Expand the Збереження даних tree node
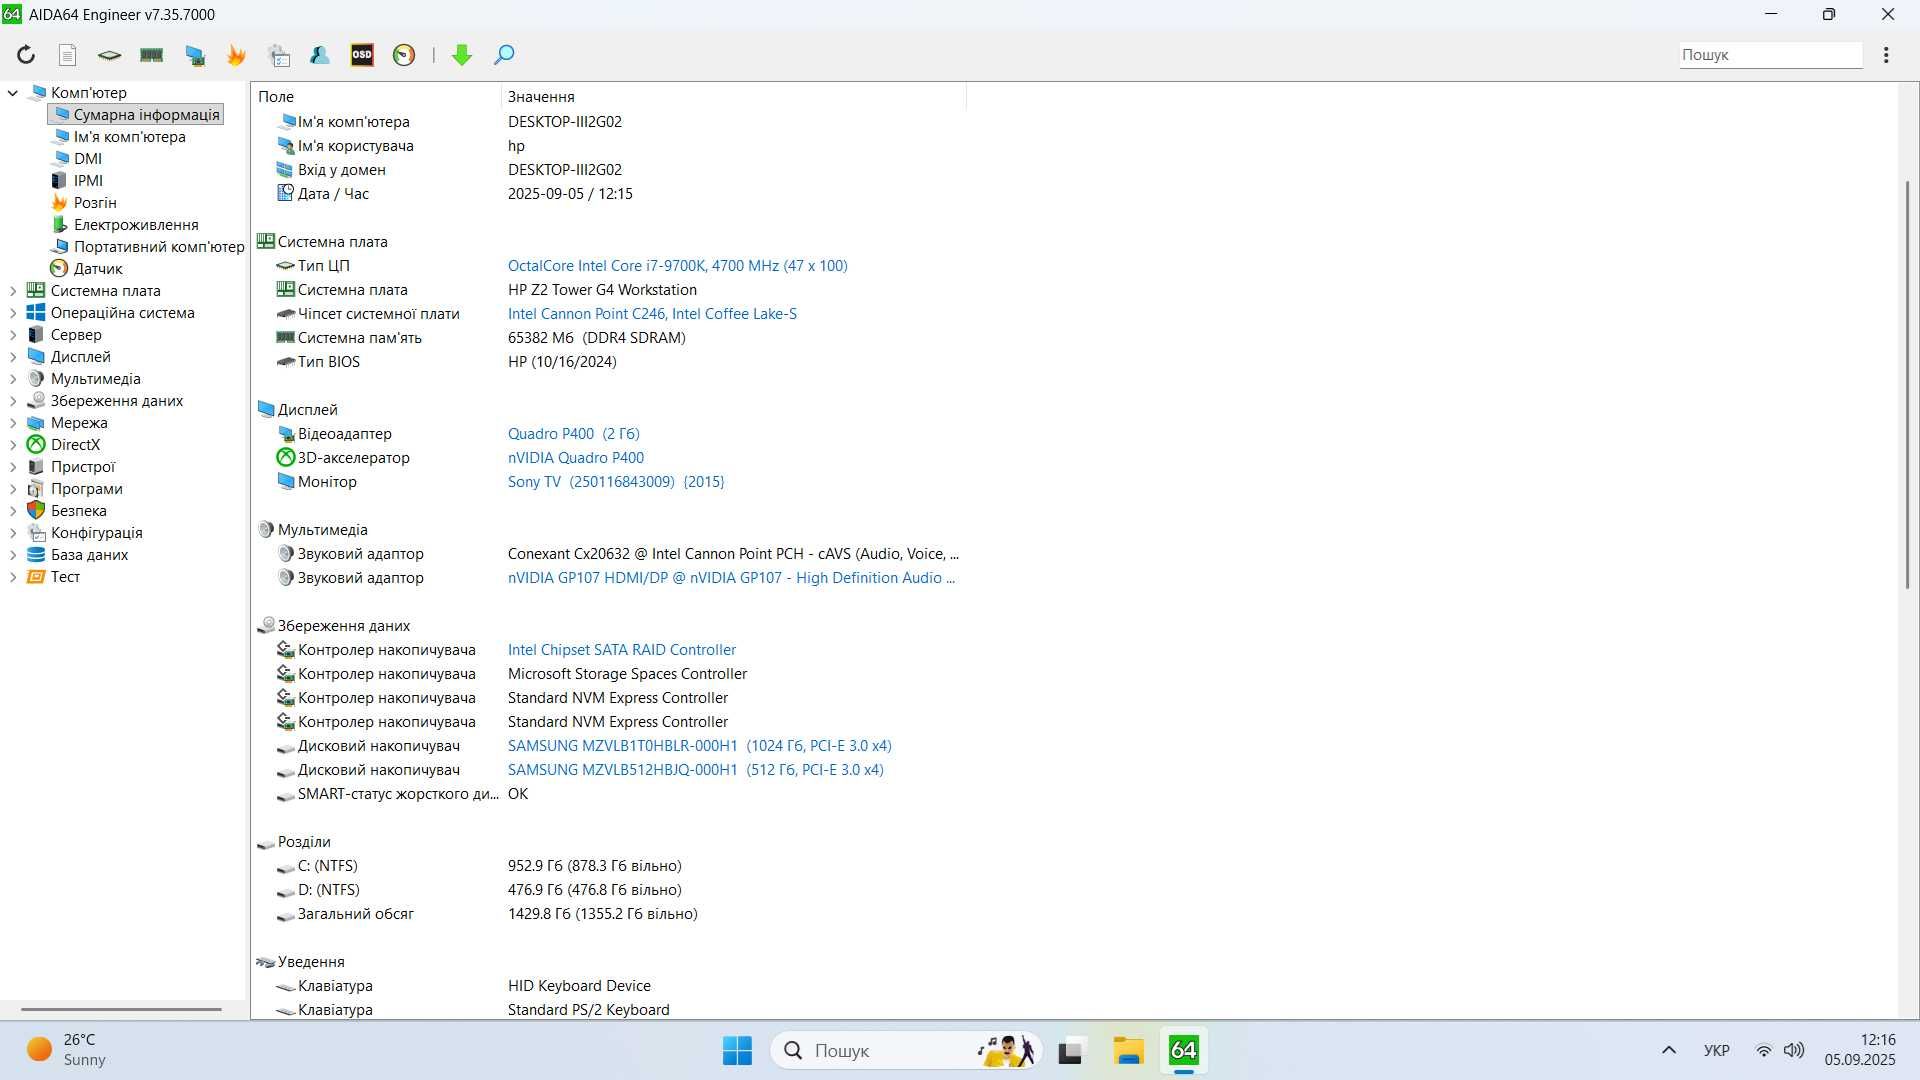This screenshot has width=1920, height=1080. click(13, 401)
